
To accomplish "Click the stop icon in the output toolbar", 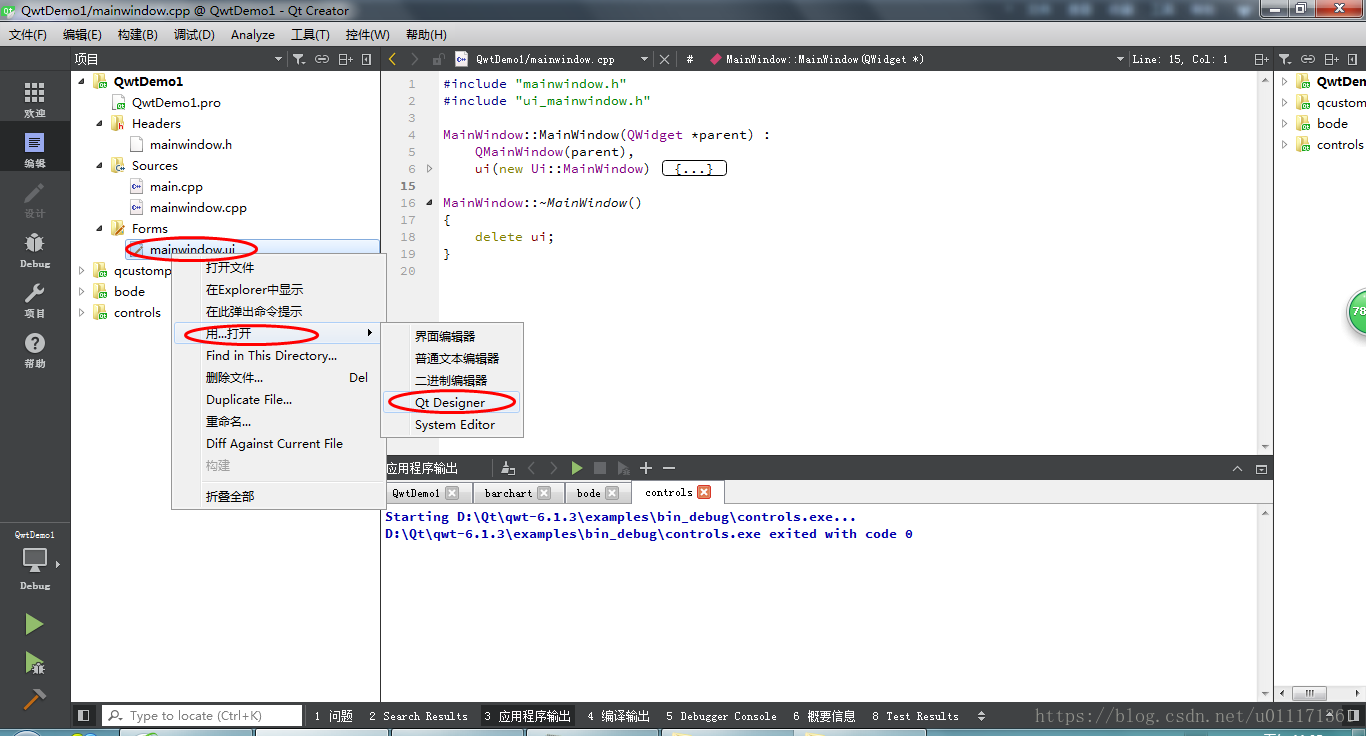I will coord(600,468).
